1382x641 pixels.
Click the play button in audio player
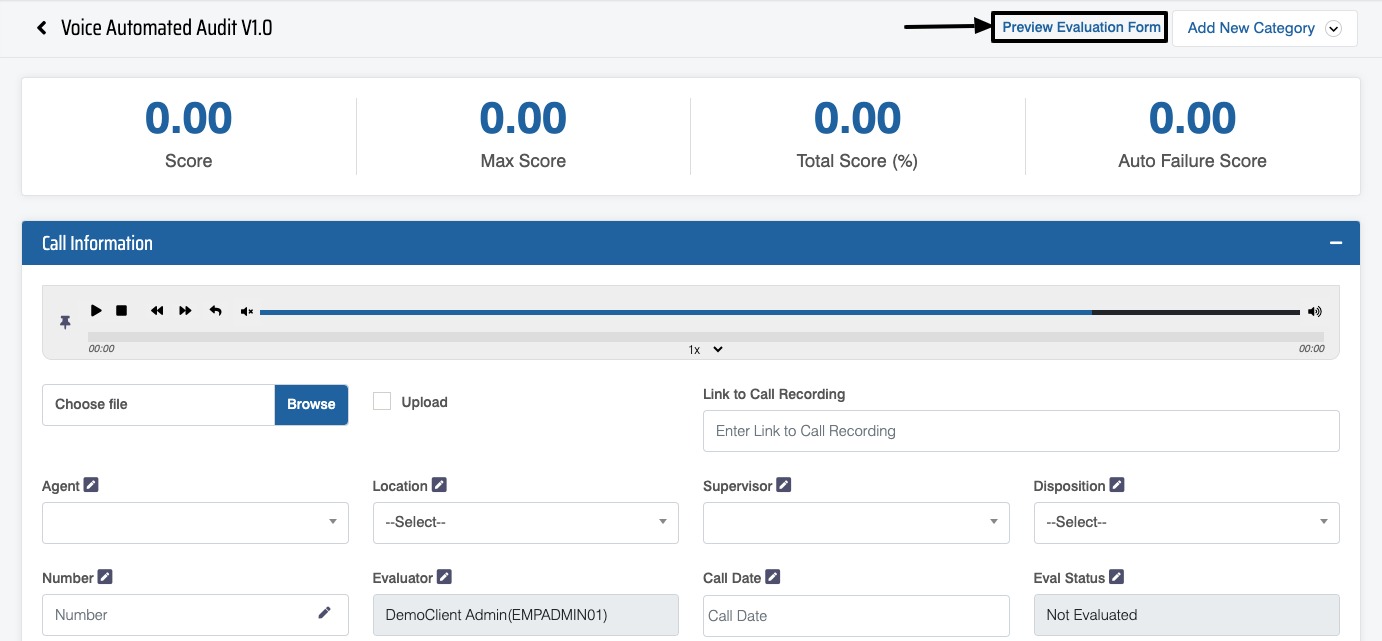point(96,311)
